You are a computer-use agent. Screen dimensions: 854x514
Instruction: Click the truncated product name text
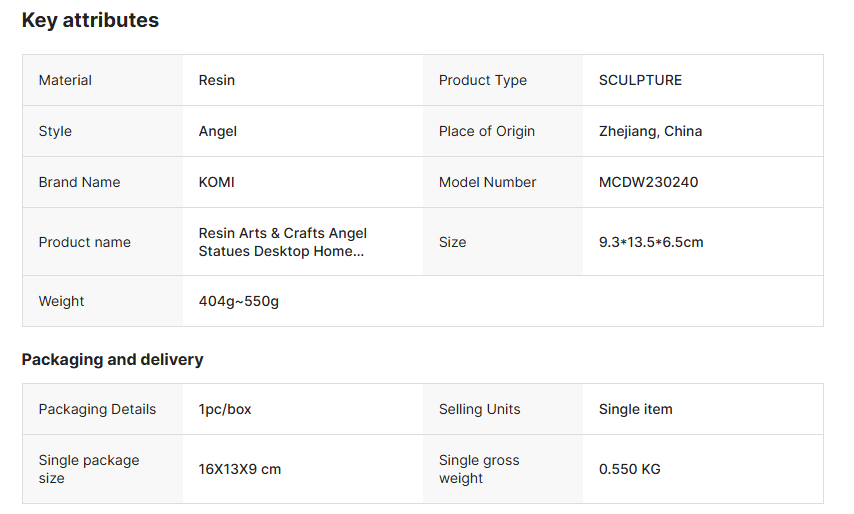[283, 242]
